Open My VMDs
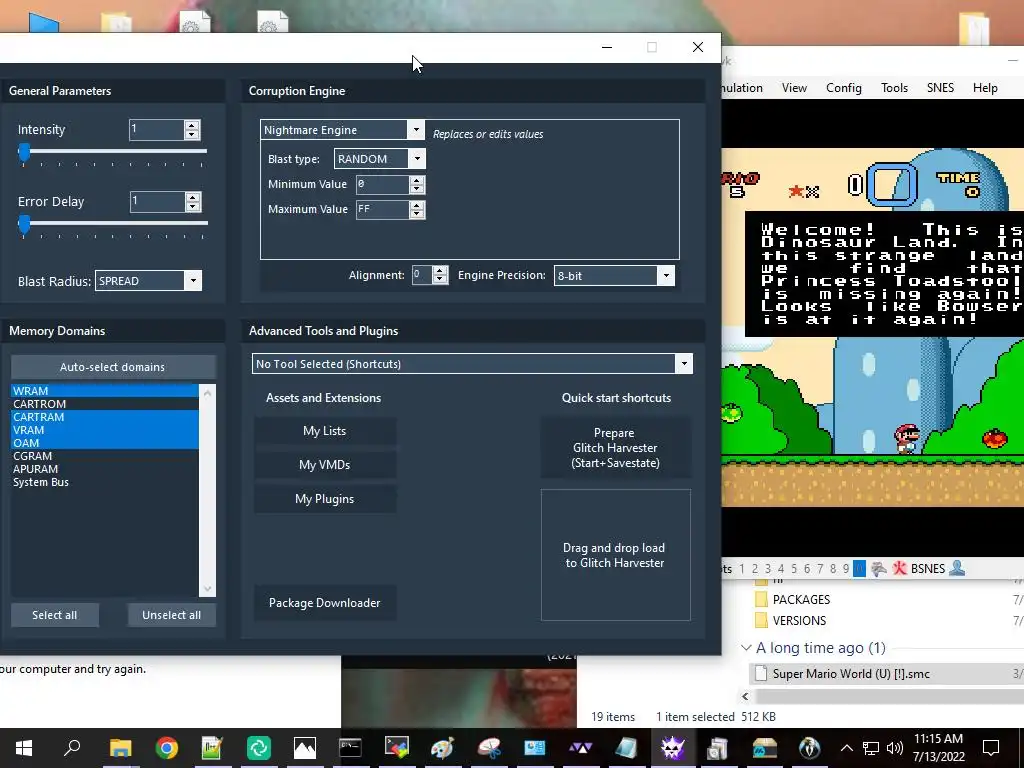 click(x=325, y=465)
